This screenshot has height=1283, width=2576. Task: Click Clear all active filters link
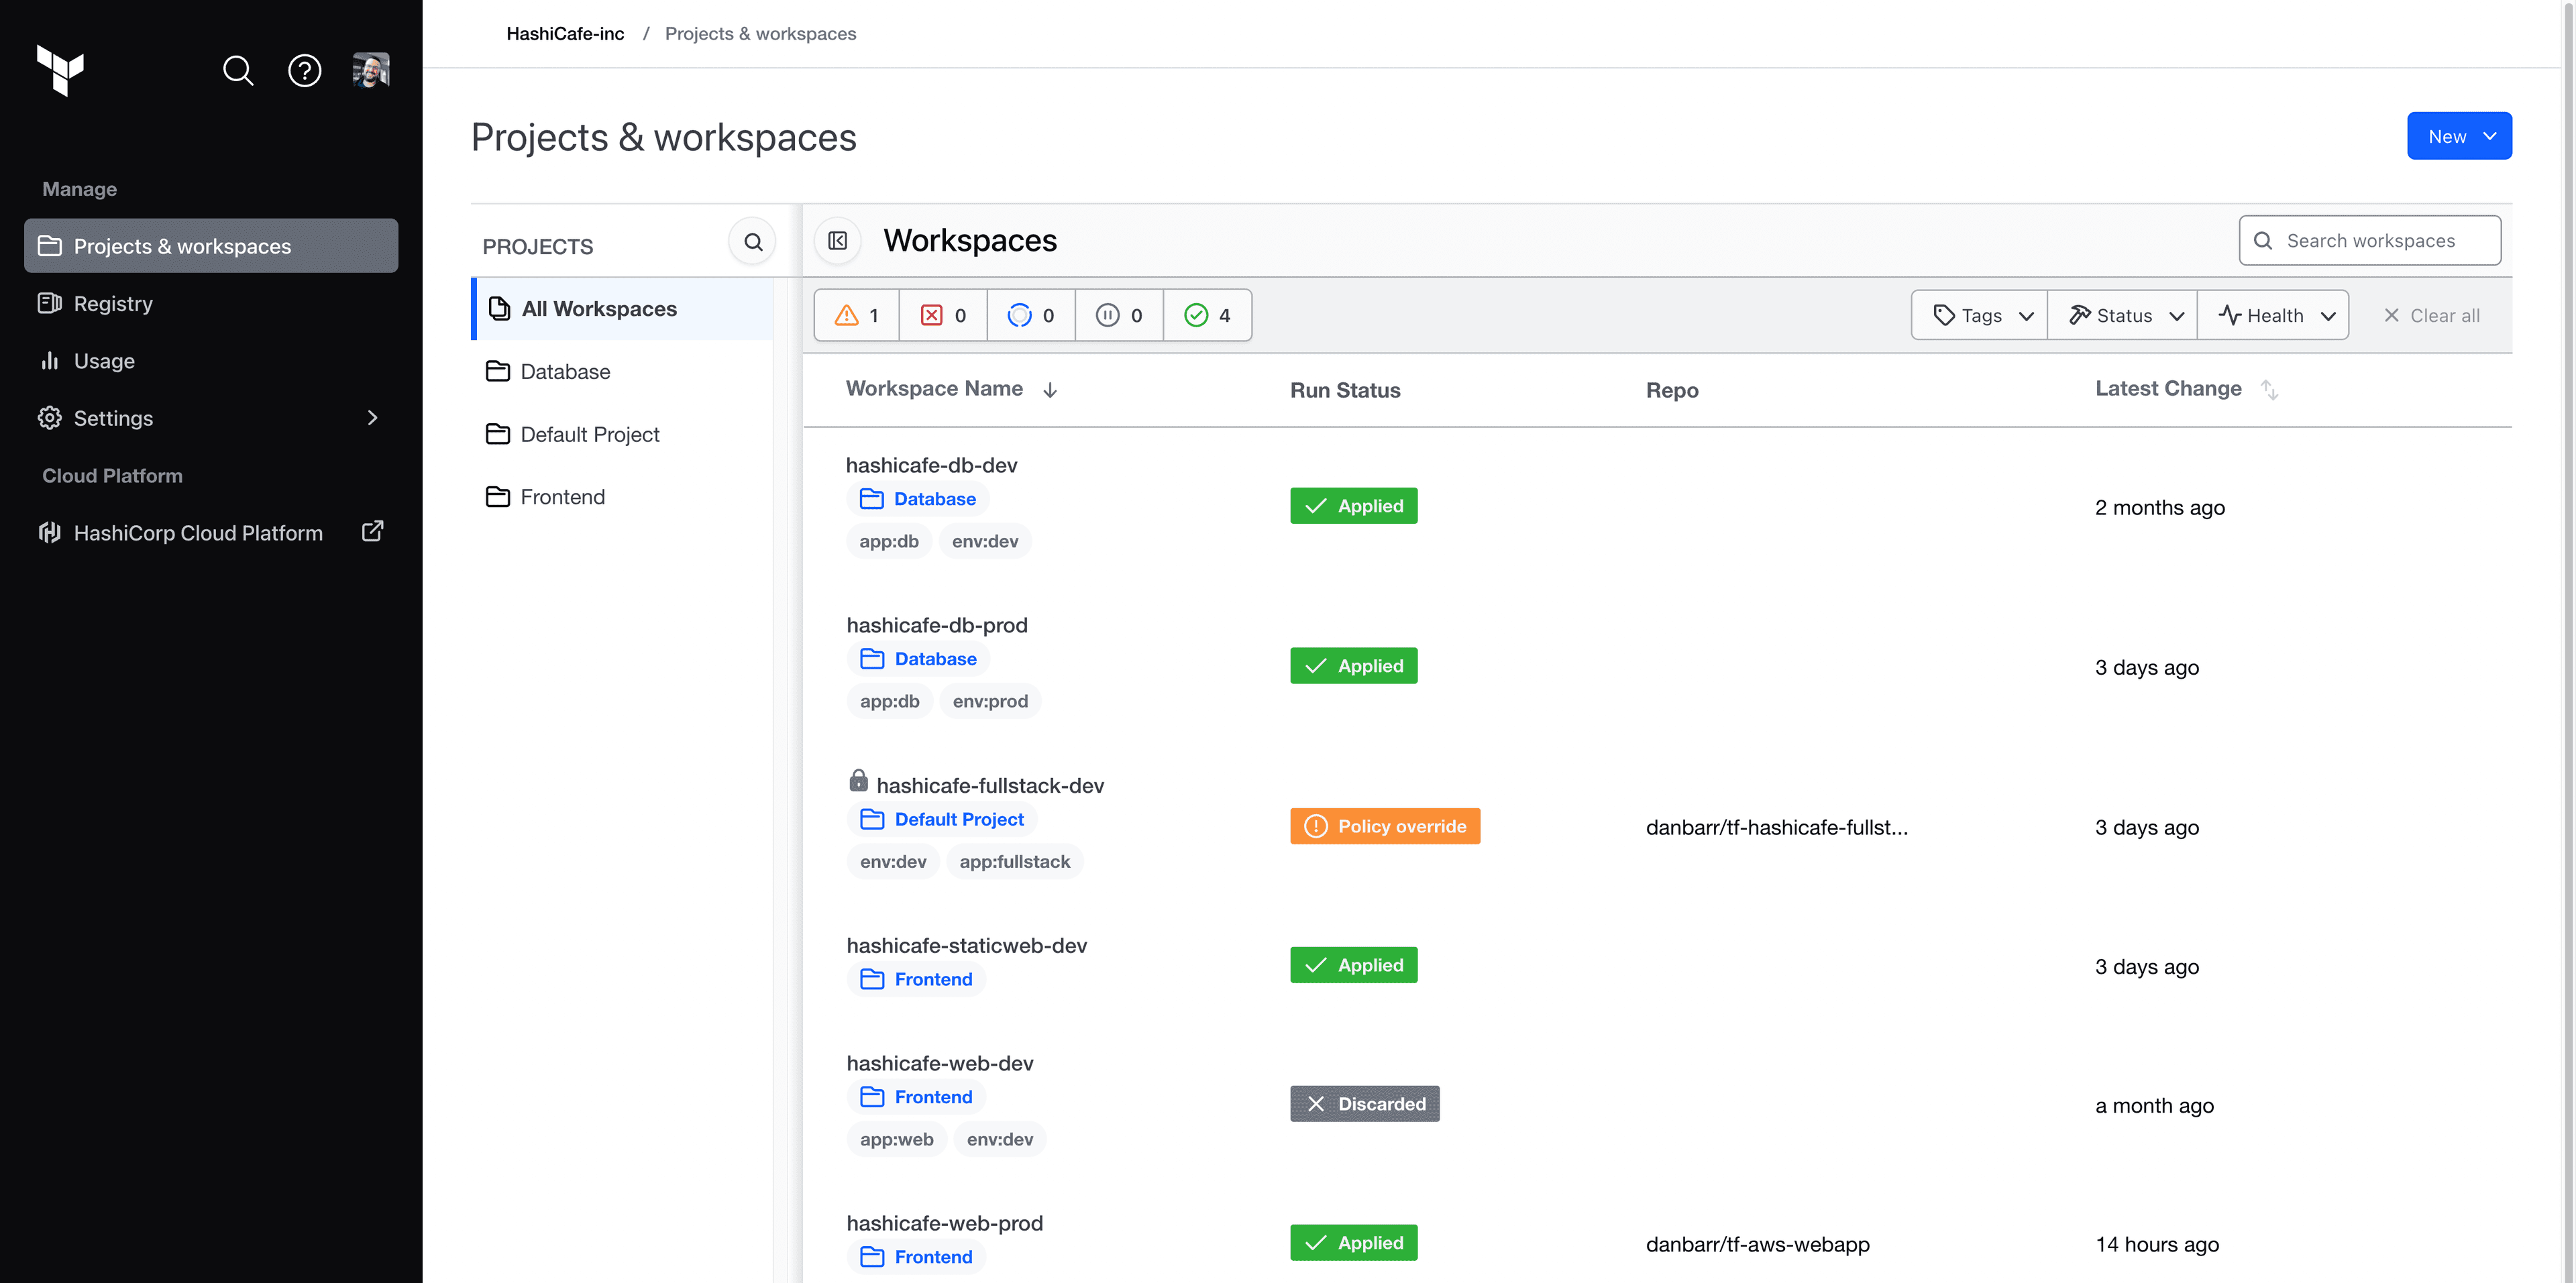[2431, 314]
